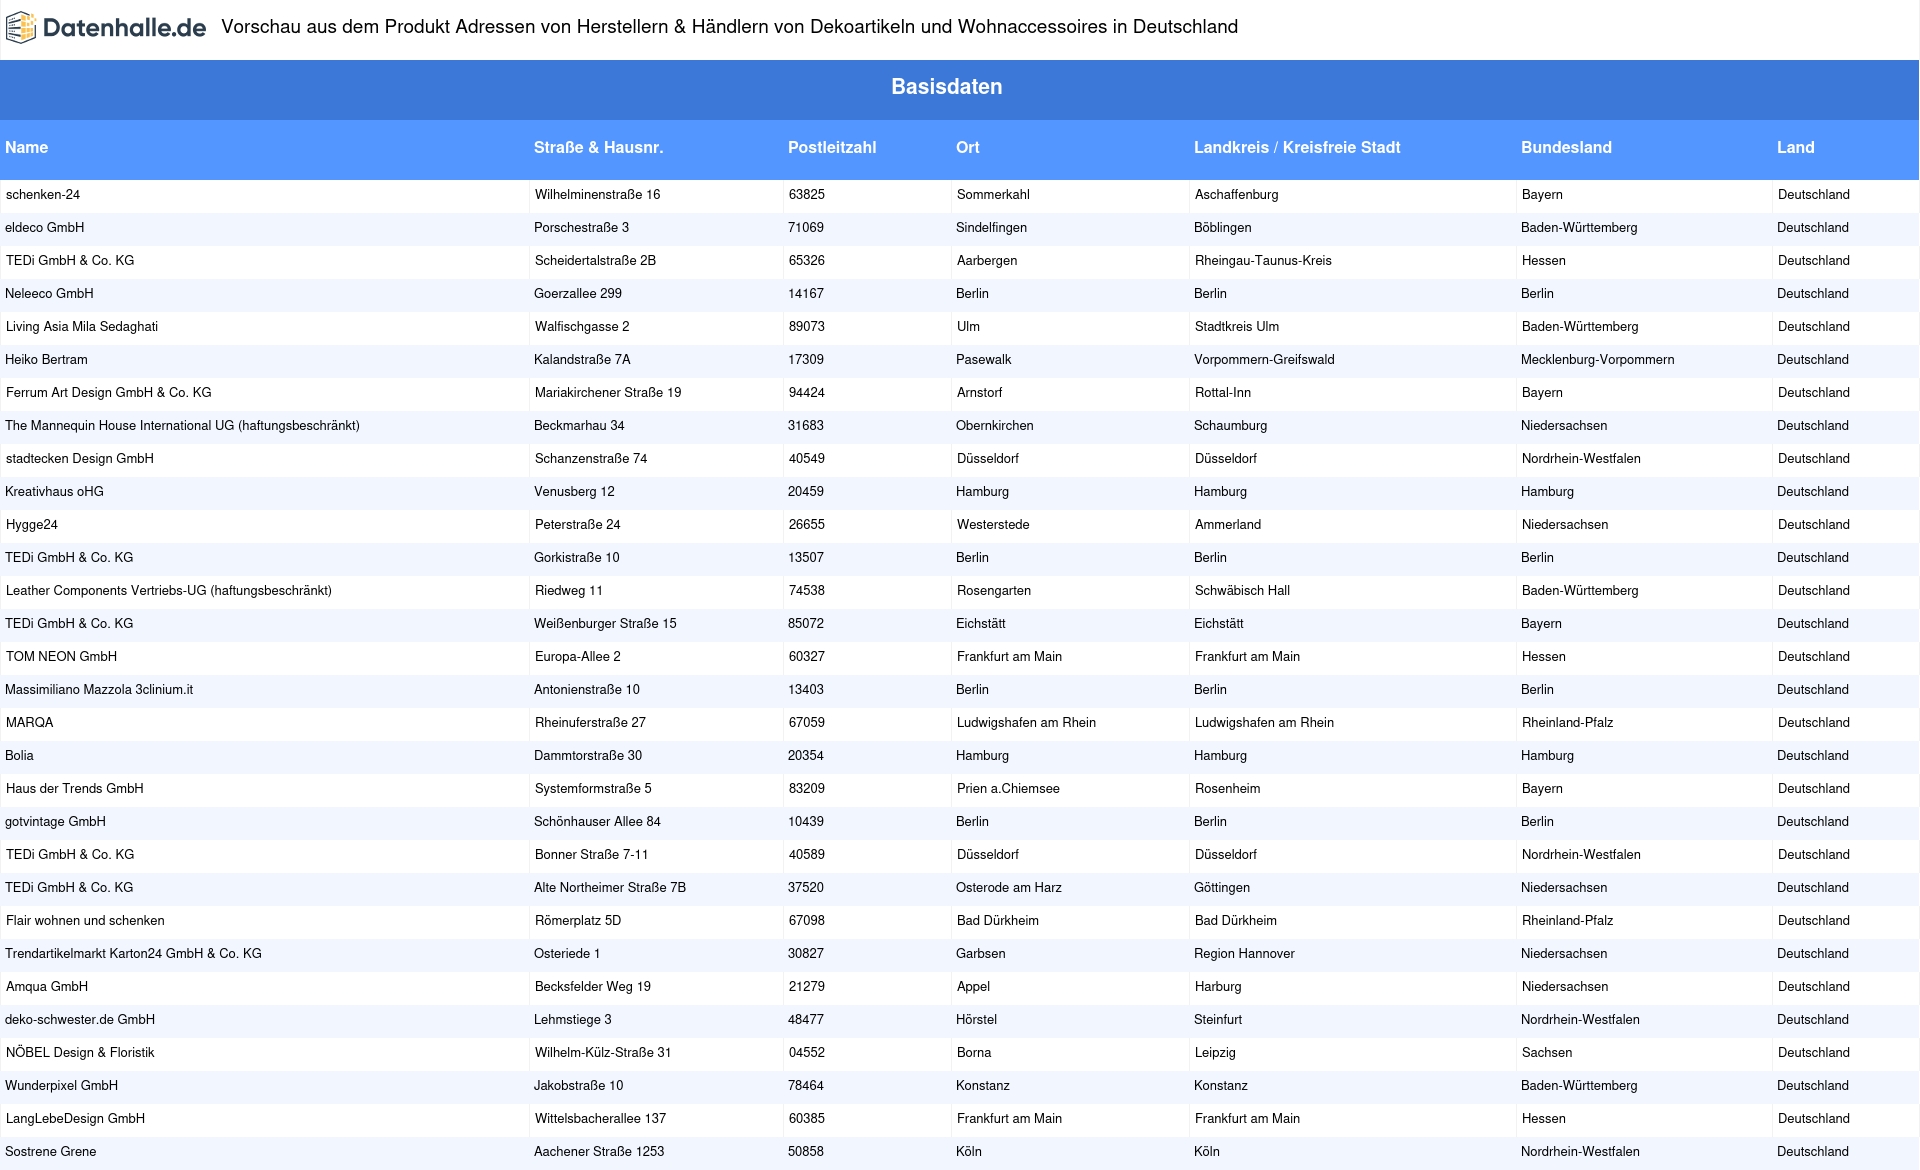The width and height of the screenshot is (1920, 1170).
Task: Click Living Asia Mila Sedaghati cell
Action: click(x=82, y=327)
